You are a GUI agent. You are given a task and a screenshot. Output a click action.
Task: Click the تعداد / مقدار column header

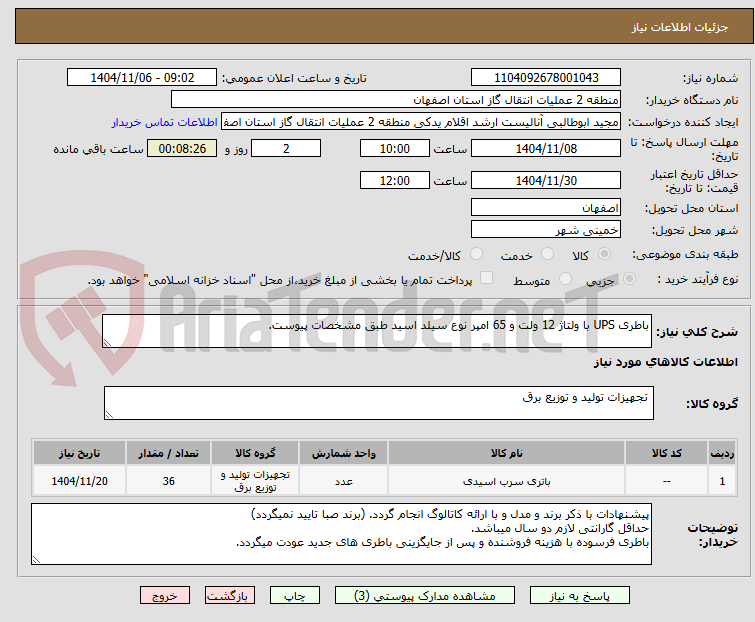click(168, 453)
